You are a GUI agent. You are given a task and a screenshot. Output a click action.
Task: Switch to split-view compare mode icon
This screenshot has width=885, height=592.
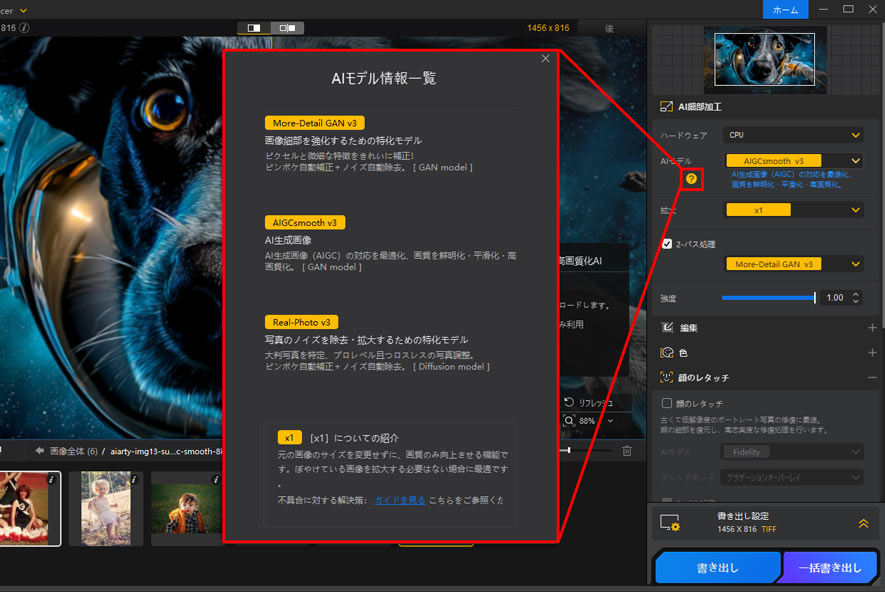pyautogui.click(x=254, y=28)
